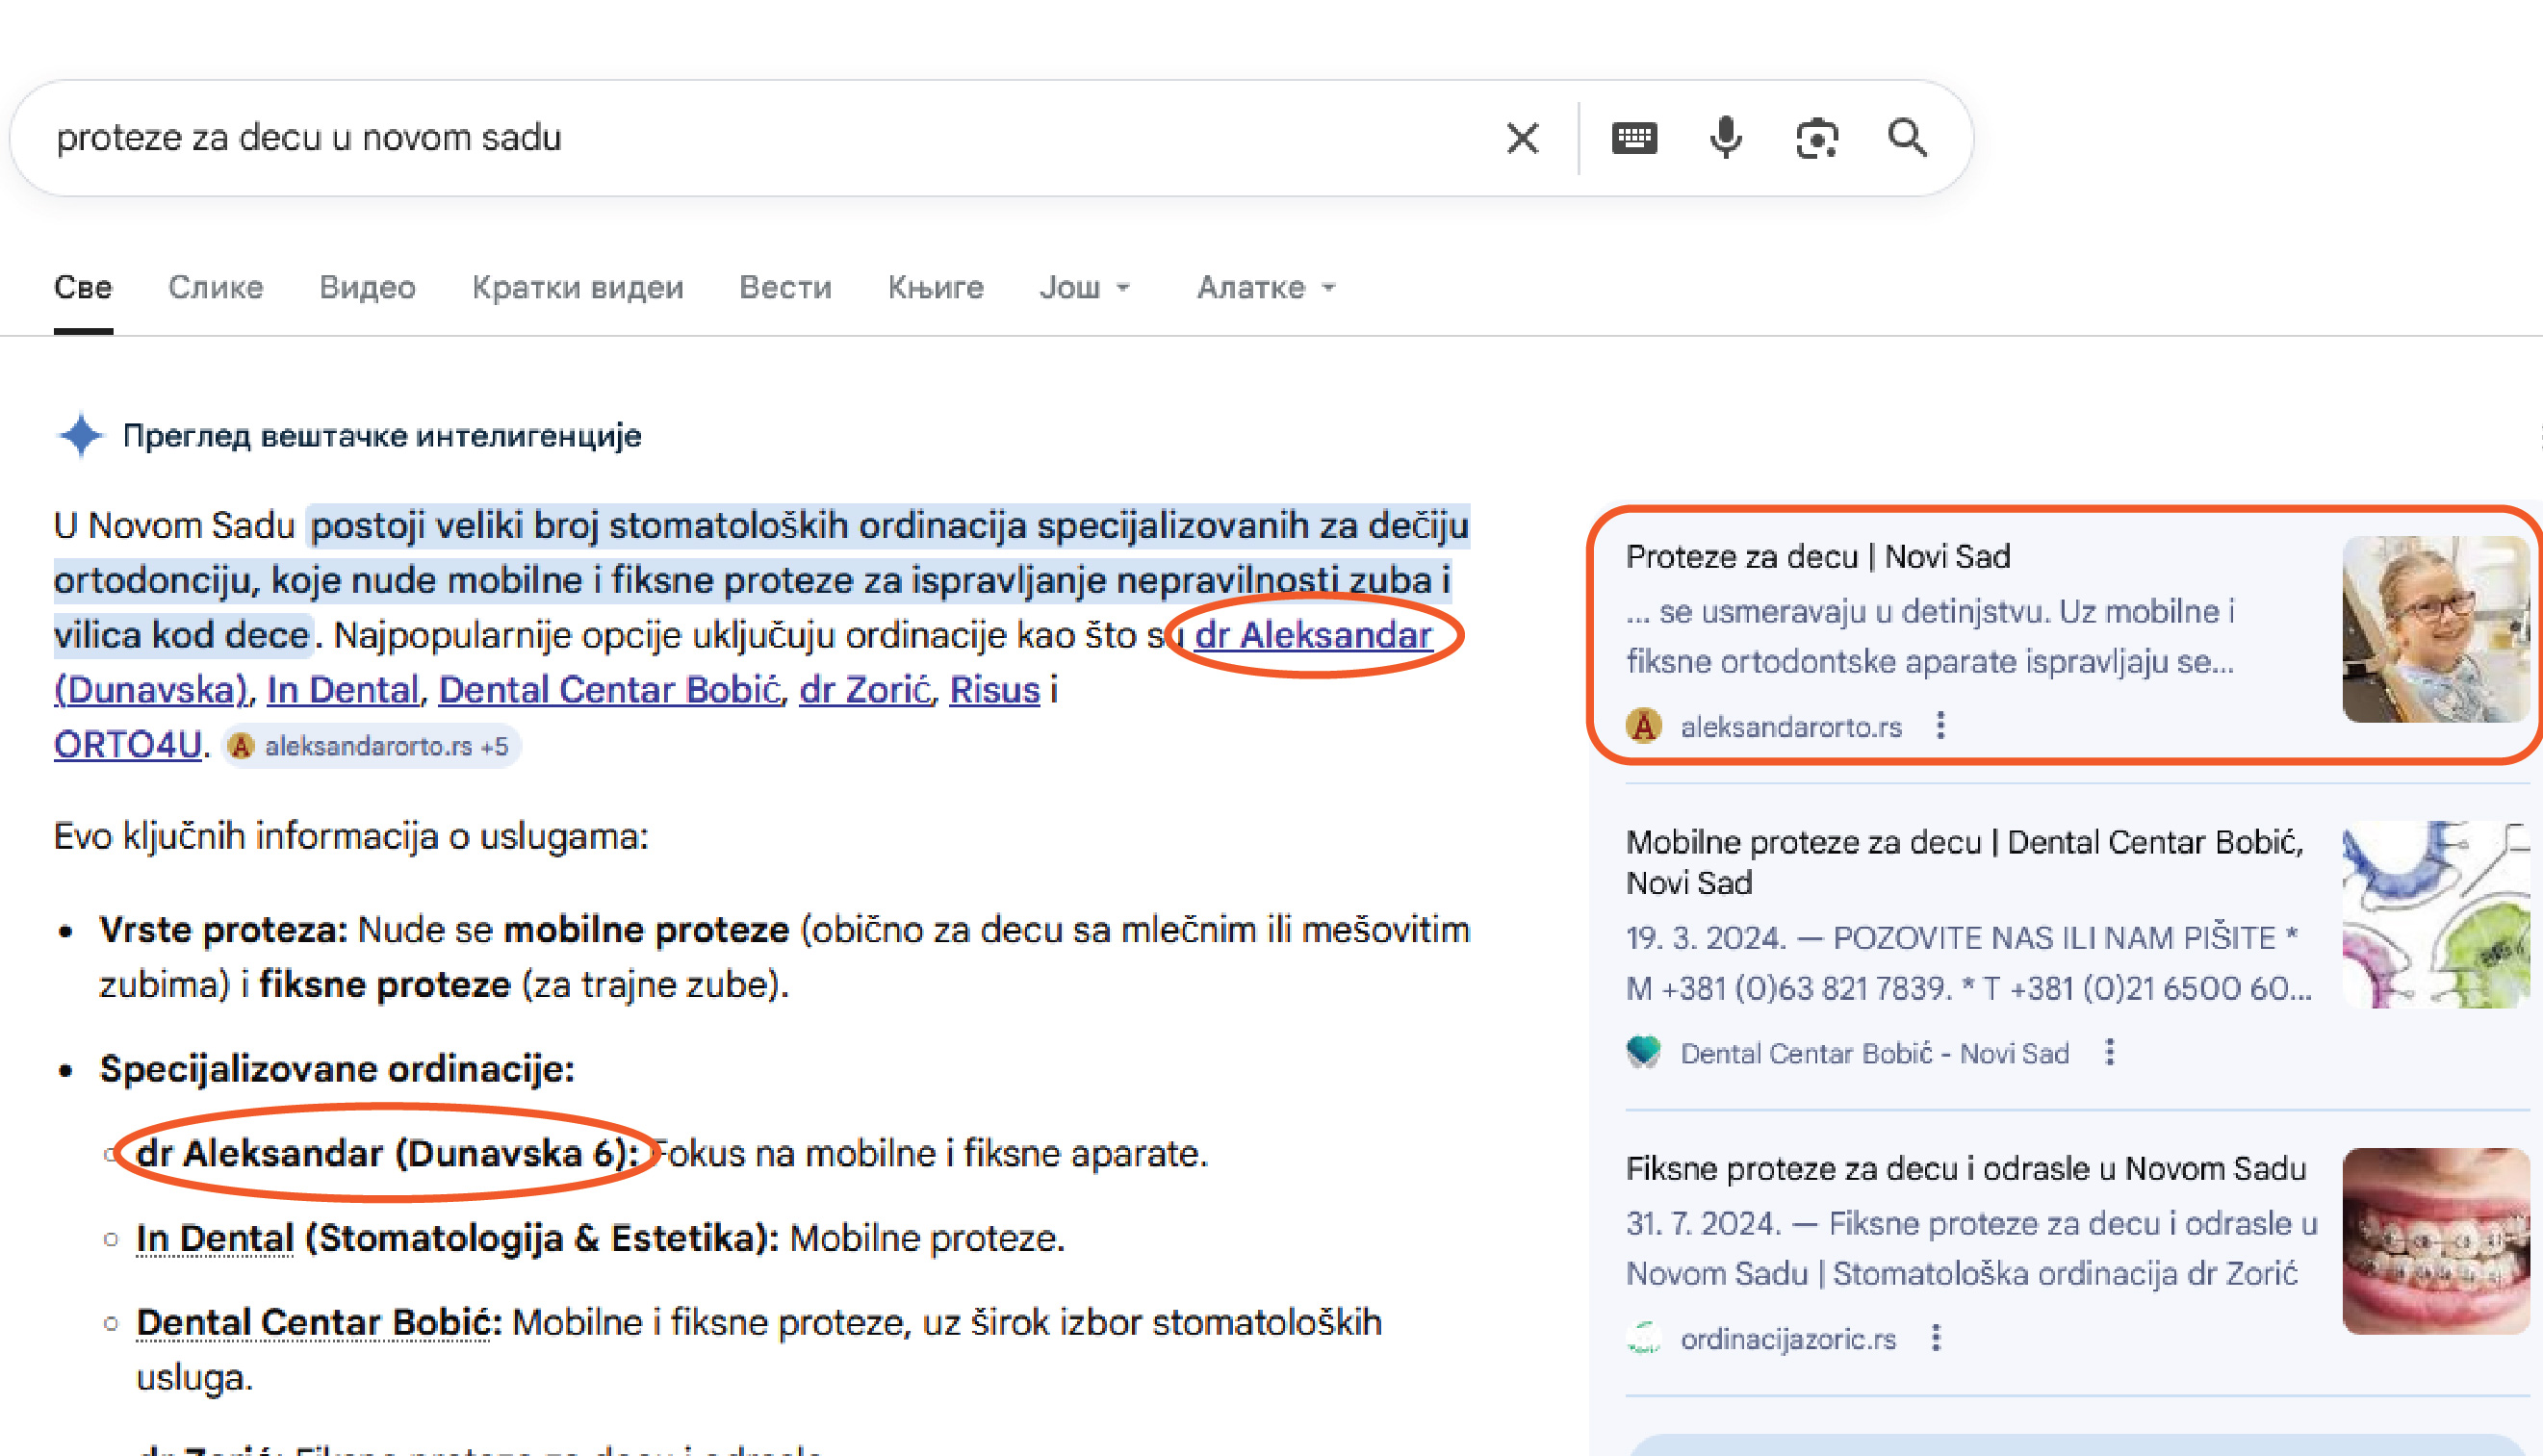The image size is (2543, 1456).
Task: Clear the search query with the X icon
Action: point(1523,138)
